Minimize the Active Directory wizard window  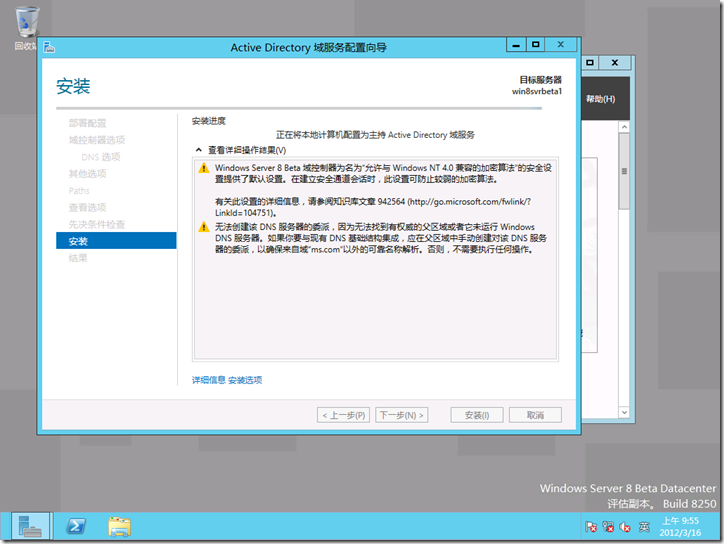point(516,45)
